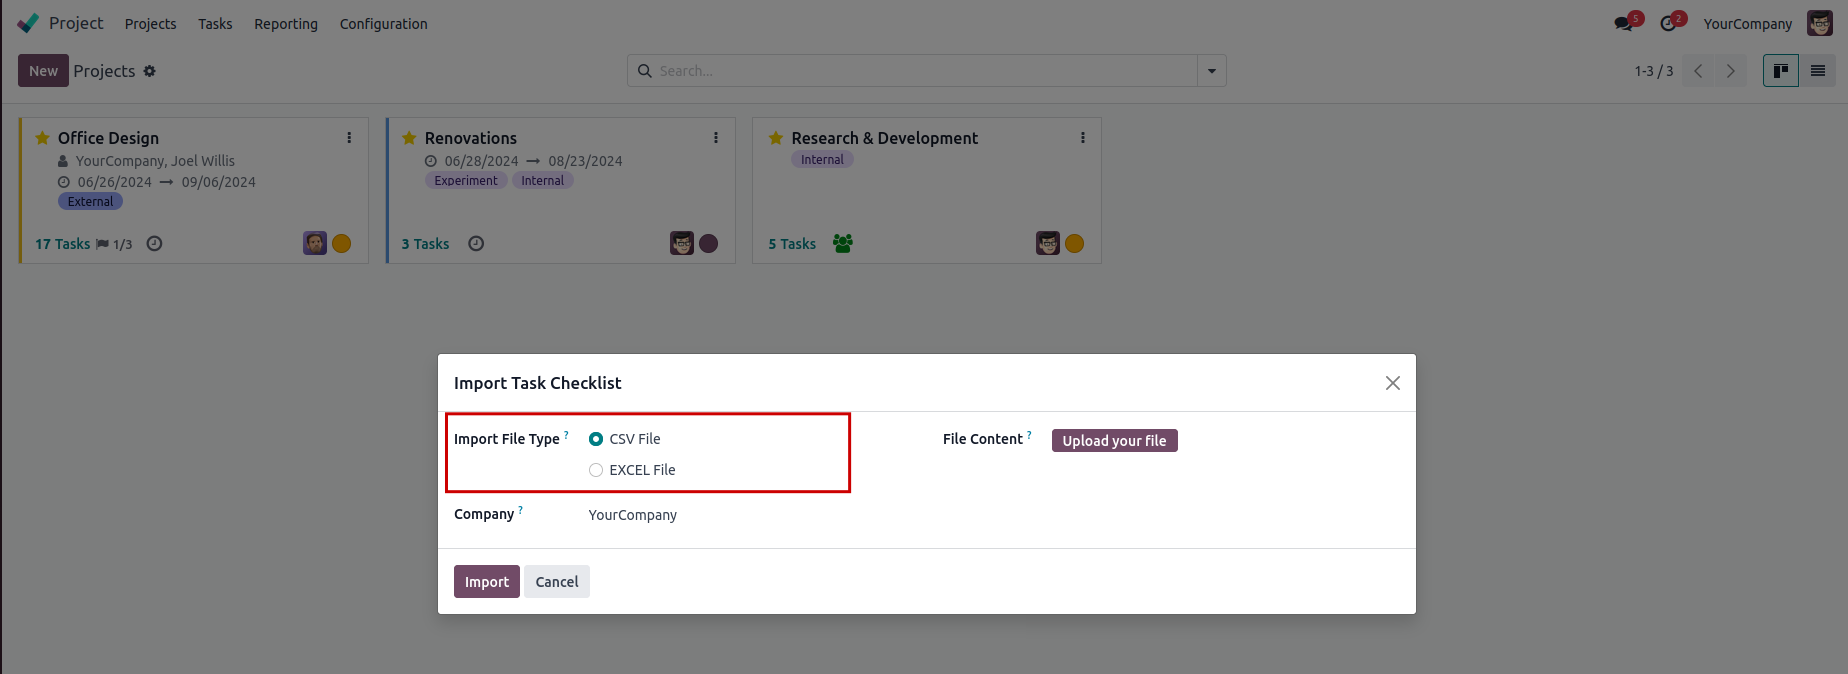1848x674 pixels.
Task: Click the Upload your file button
Action: (1114, 441)
